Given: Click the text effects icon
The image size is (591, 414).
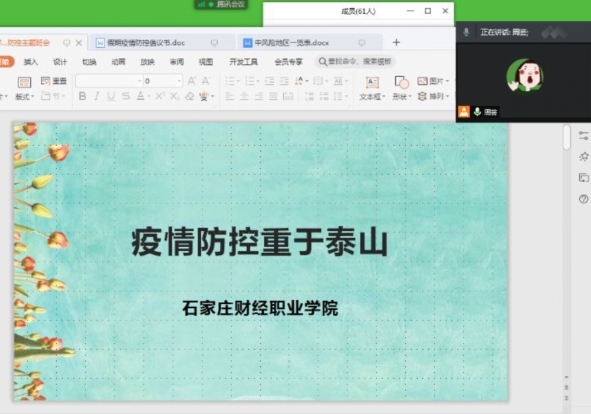Looking at the screenshot, I should [204, 97].
